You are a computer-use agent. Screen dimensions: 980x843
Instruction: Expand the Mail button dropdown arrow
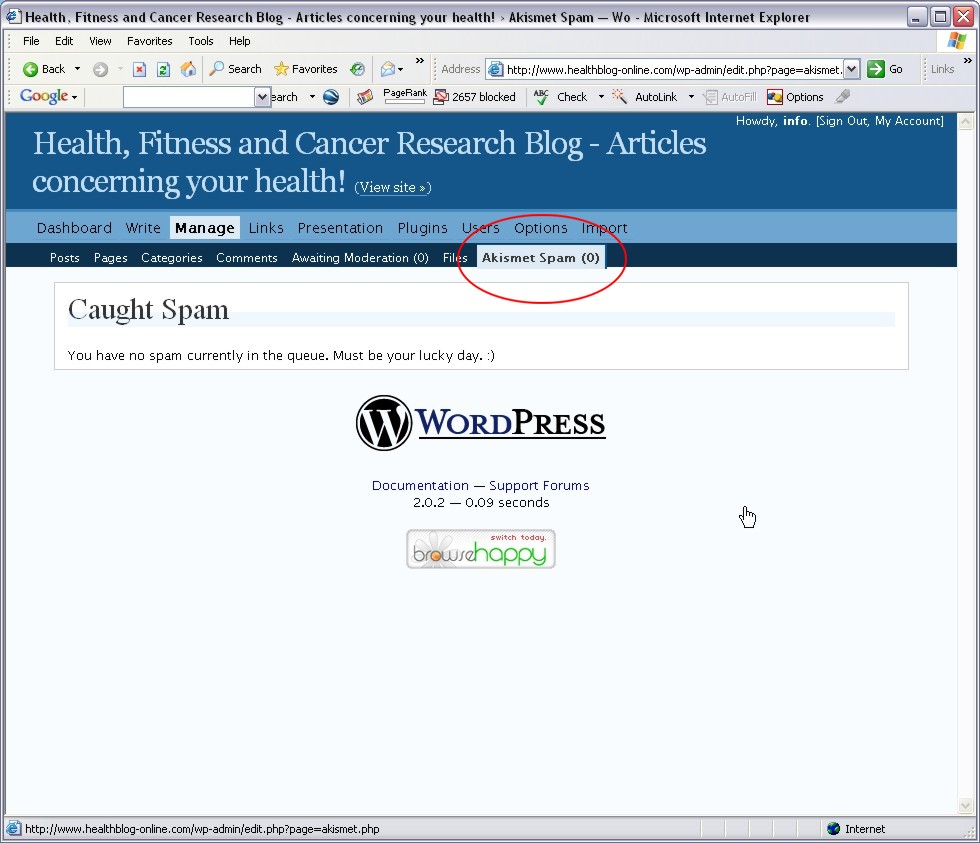(400, 69)
